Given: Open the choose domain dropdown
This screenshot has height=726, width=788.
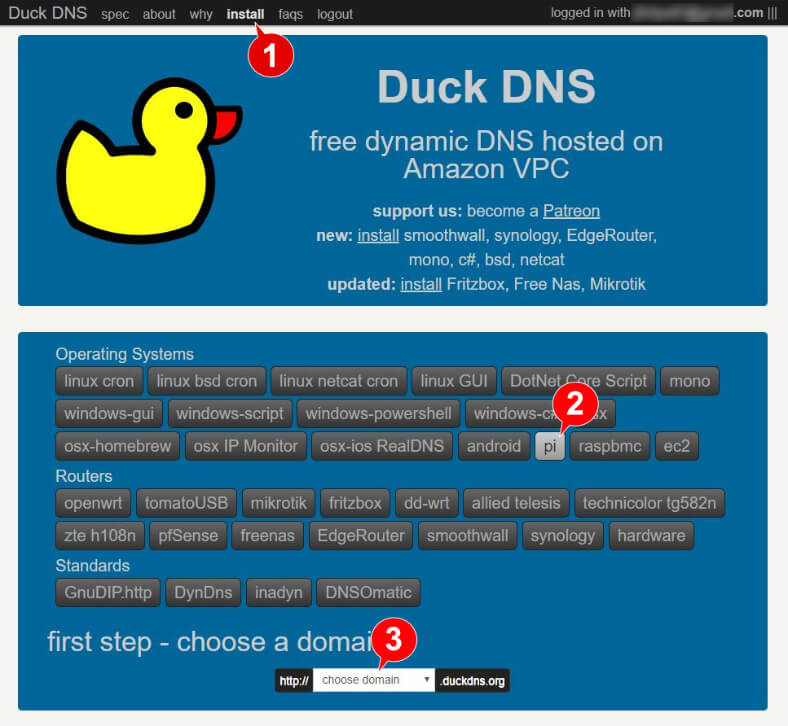Looking at the screenshot, I should pyautogui.click(x=373, y=680).
